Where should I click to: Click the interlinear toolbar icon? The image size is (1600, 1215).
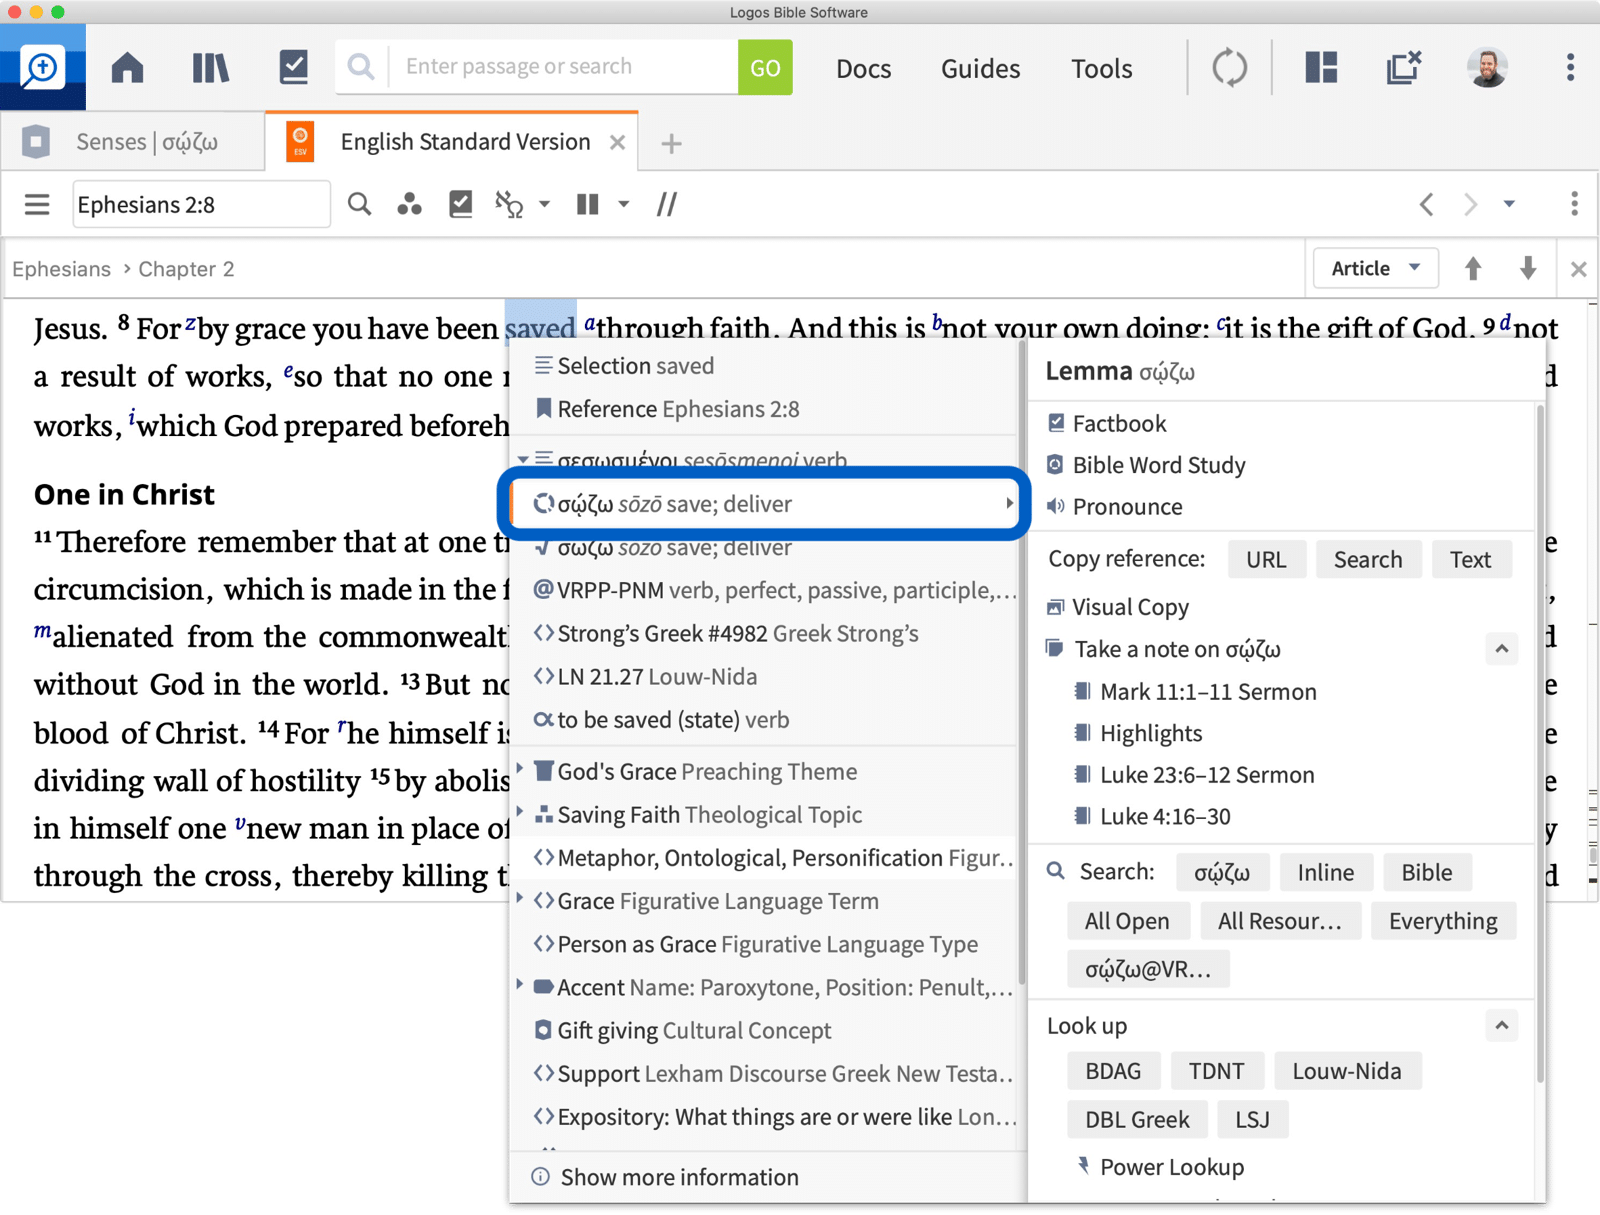point(509,204)
